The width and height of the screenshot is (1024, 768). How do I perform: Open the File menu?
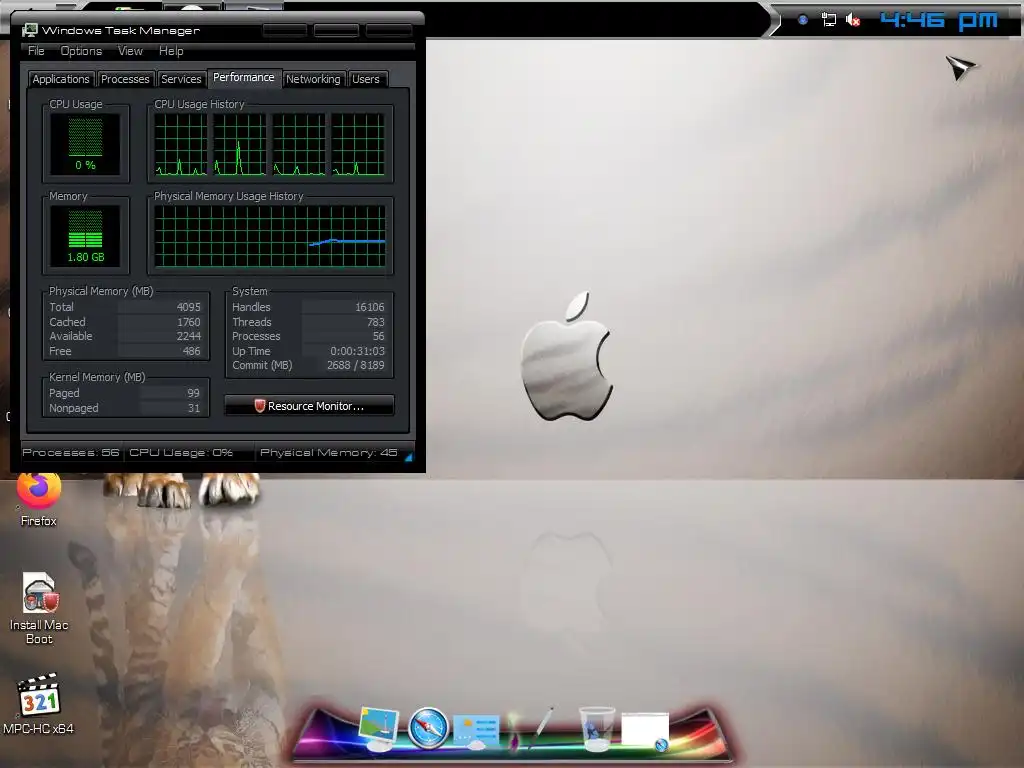37,51
